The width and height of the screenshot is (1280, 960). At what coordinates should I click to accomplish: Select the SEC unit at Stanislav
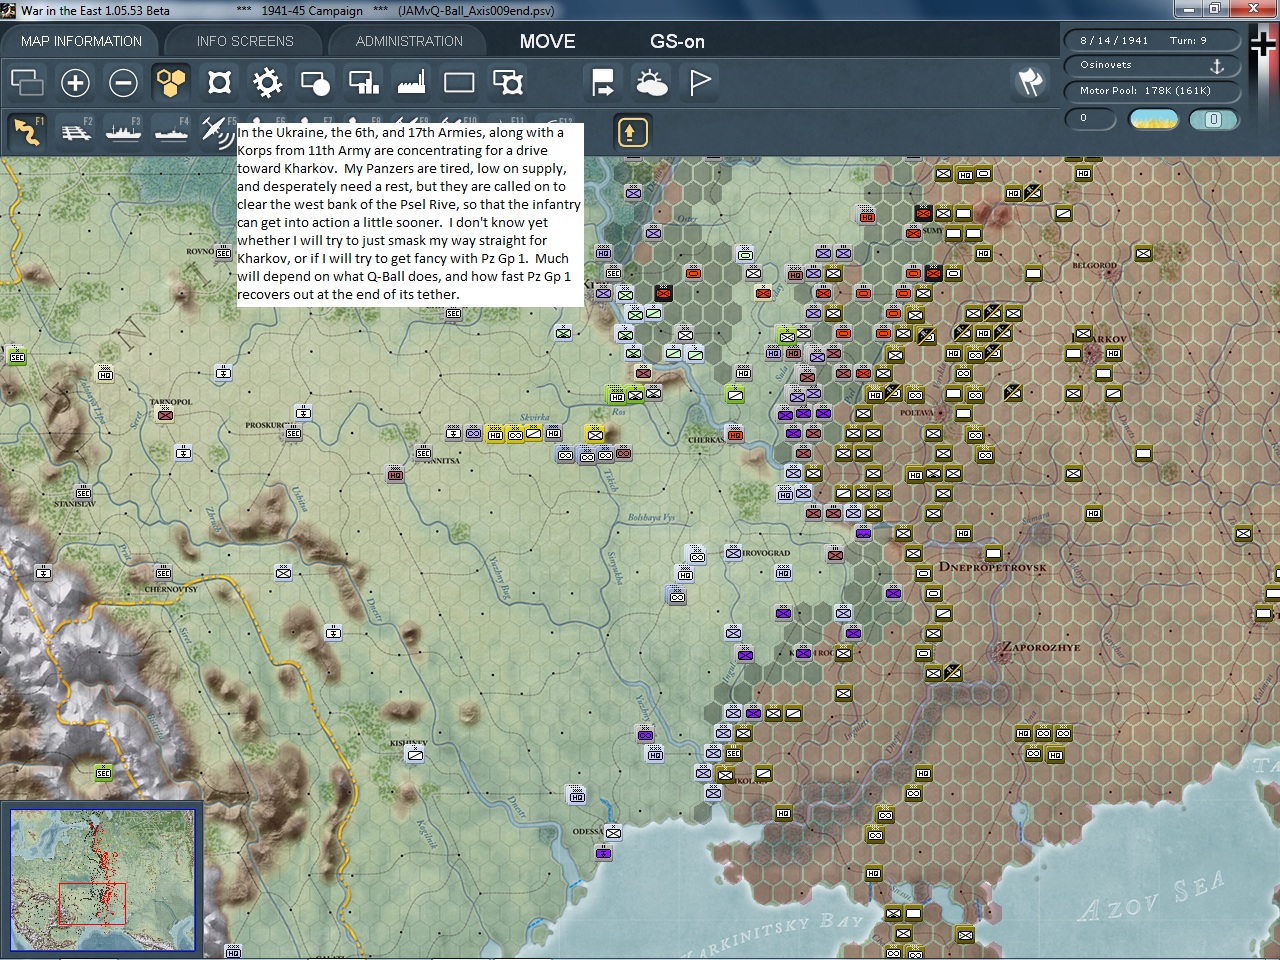(83, 492)
